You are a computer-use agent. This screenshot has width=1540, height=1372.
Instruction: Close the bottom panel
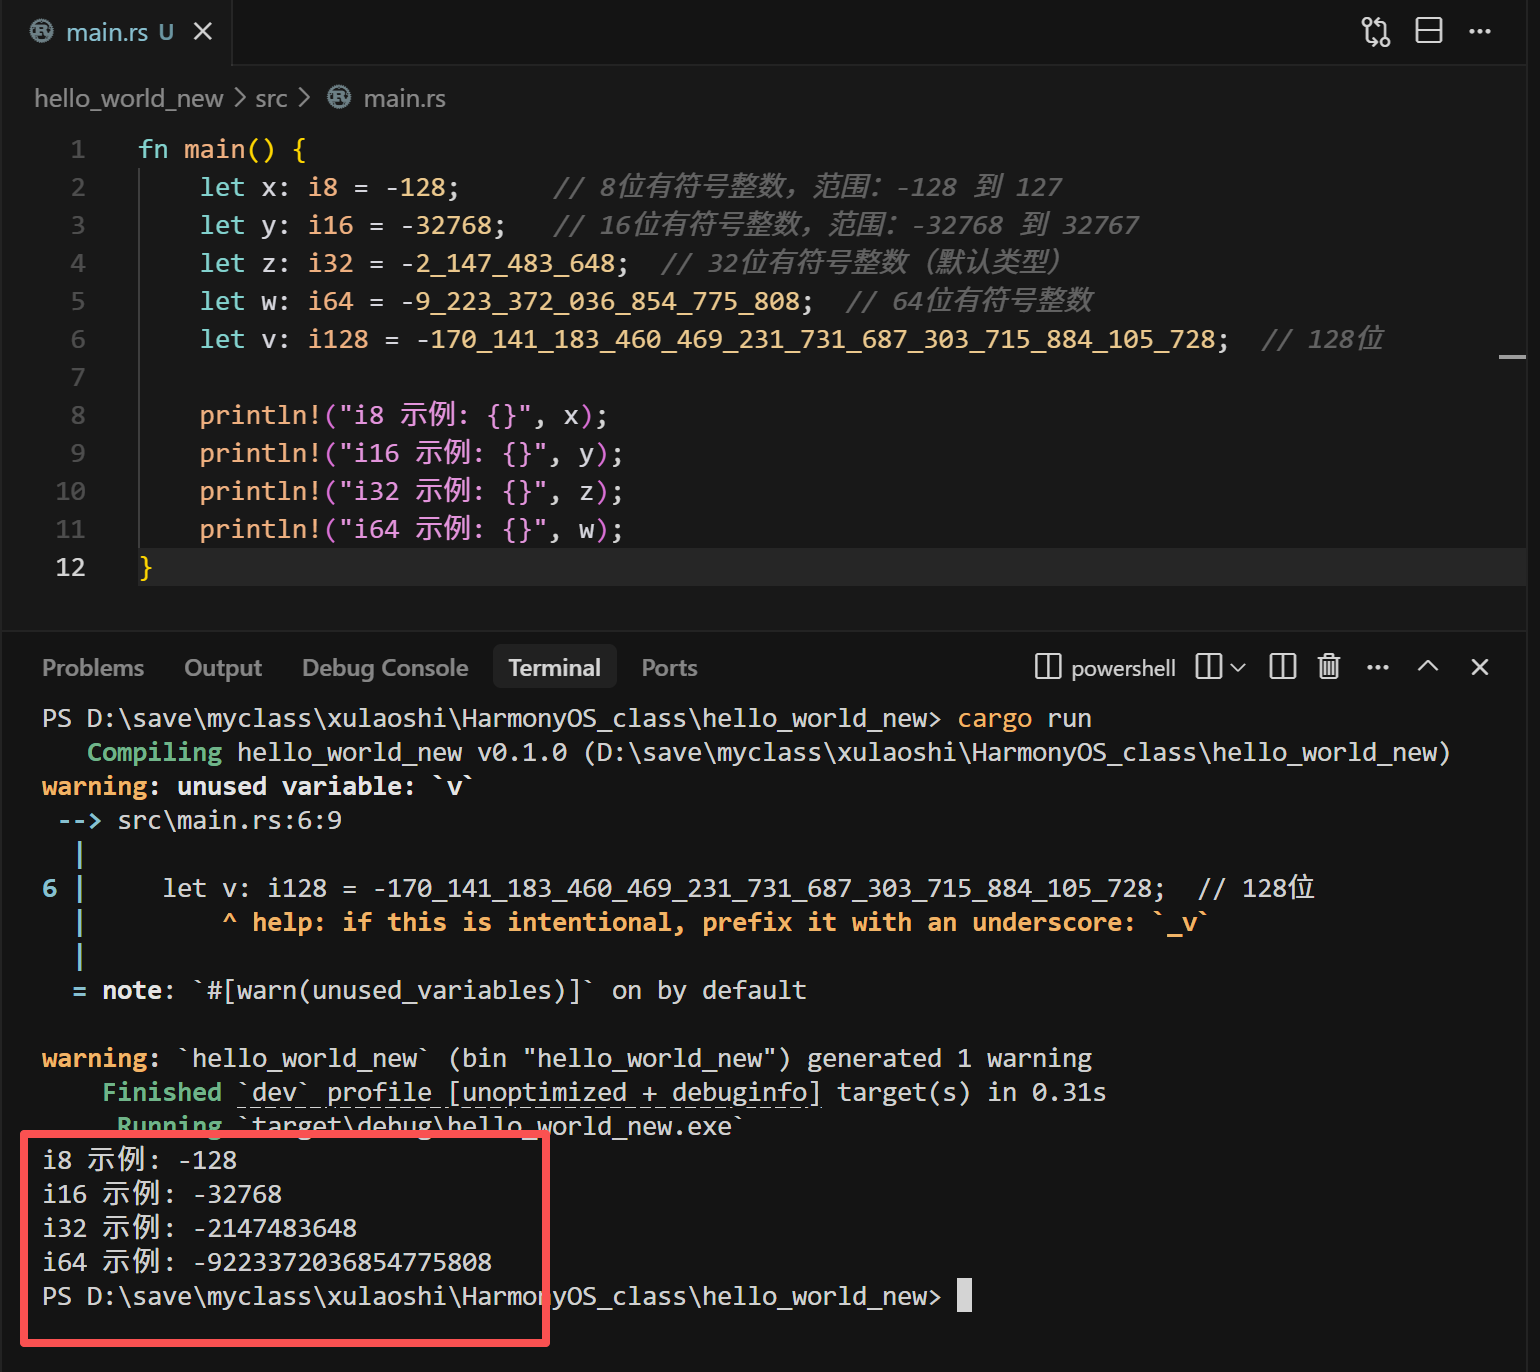coord(1480,667)
